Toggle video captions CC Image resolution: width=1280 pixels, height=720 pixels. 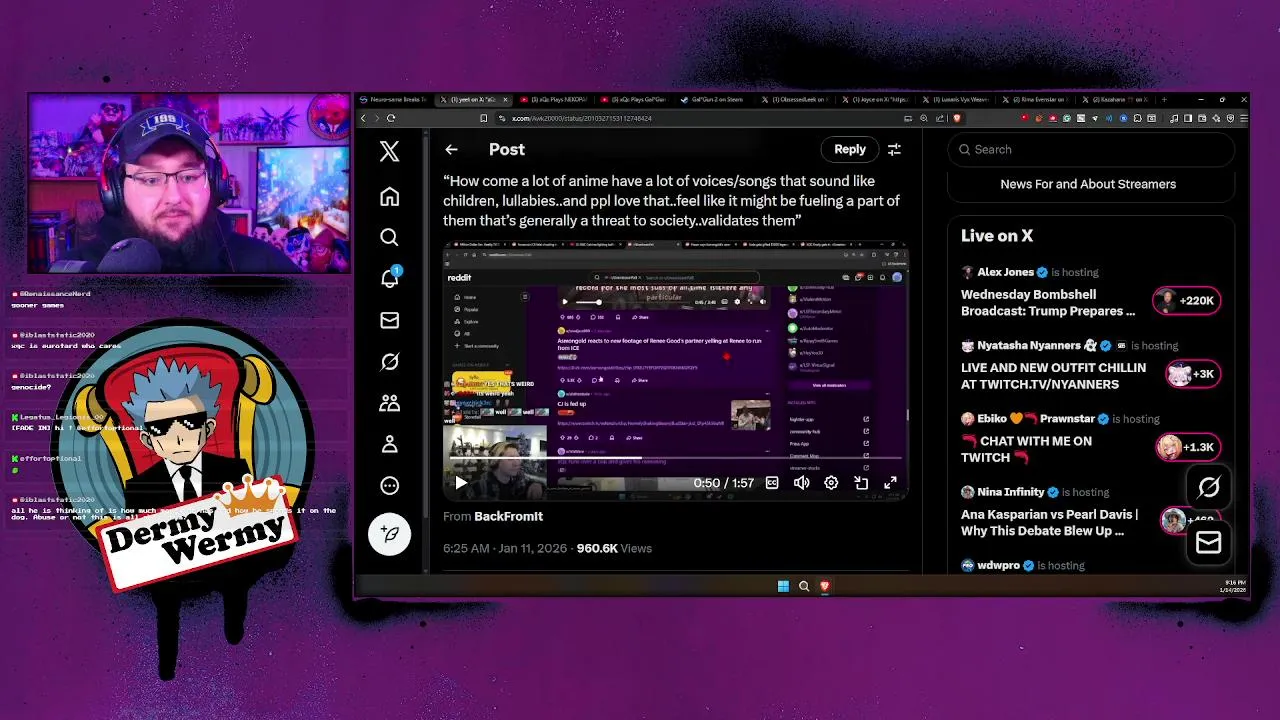point(772,483)
